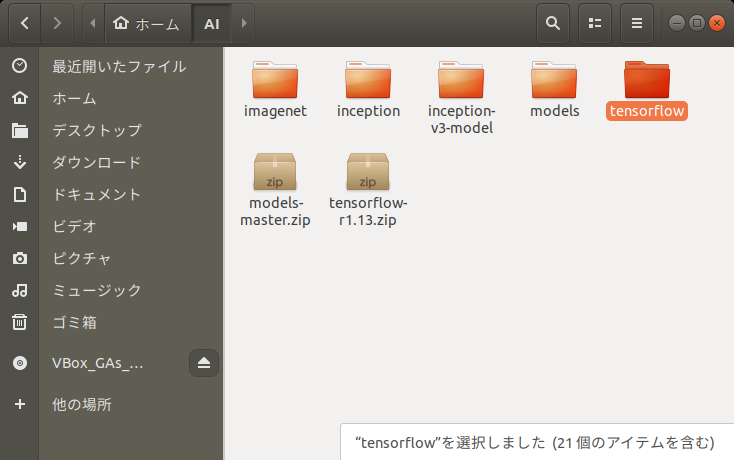The width and height of the screenshot is (734, 460).
Task: Open VBox_GAs_… disc in sidebar
Action: tap(97, 363)
